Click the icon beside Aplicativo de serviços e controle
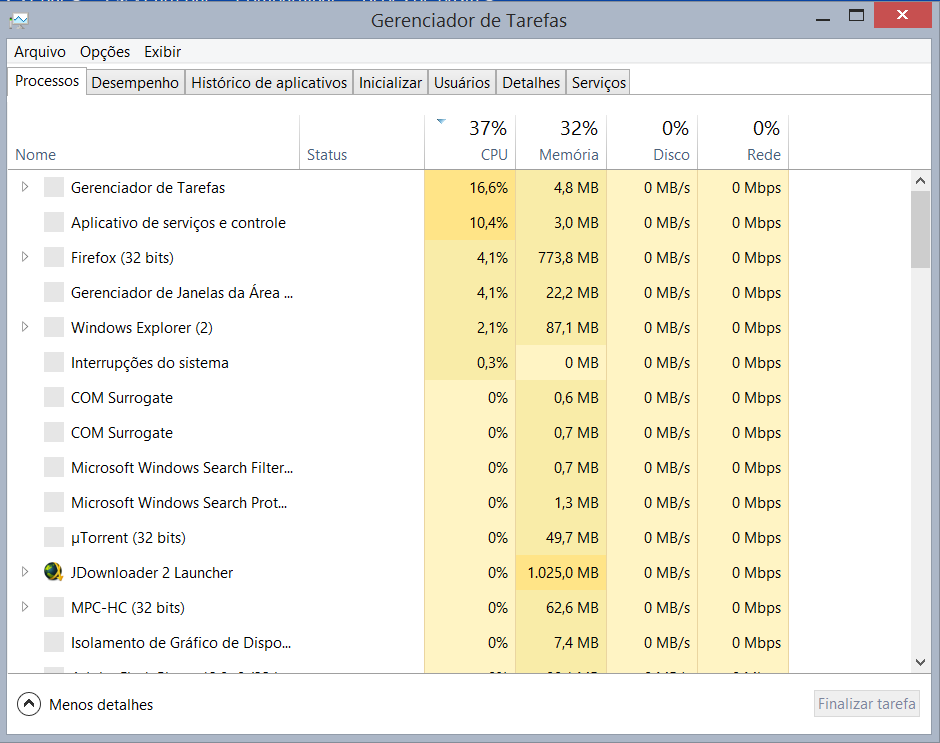The width and height of the screenshot is (940, 743). (x=53, y=222)
